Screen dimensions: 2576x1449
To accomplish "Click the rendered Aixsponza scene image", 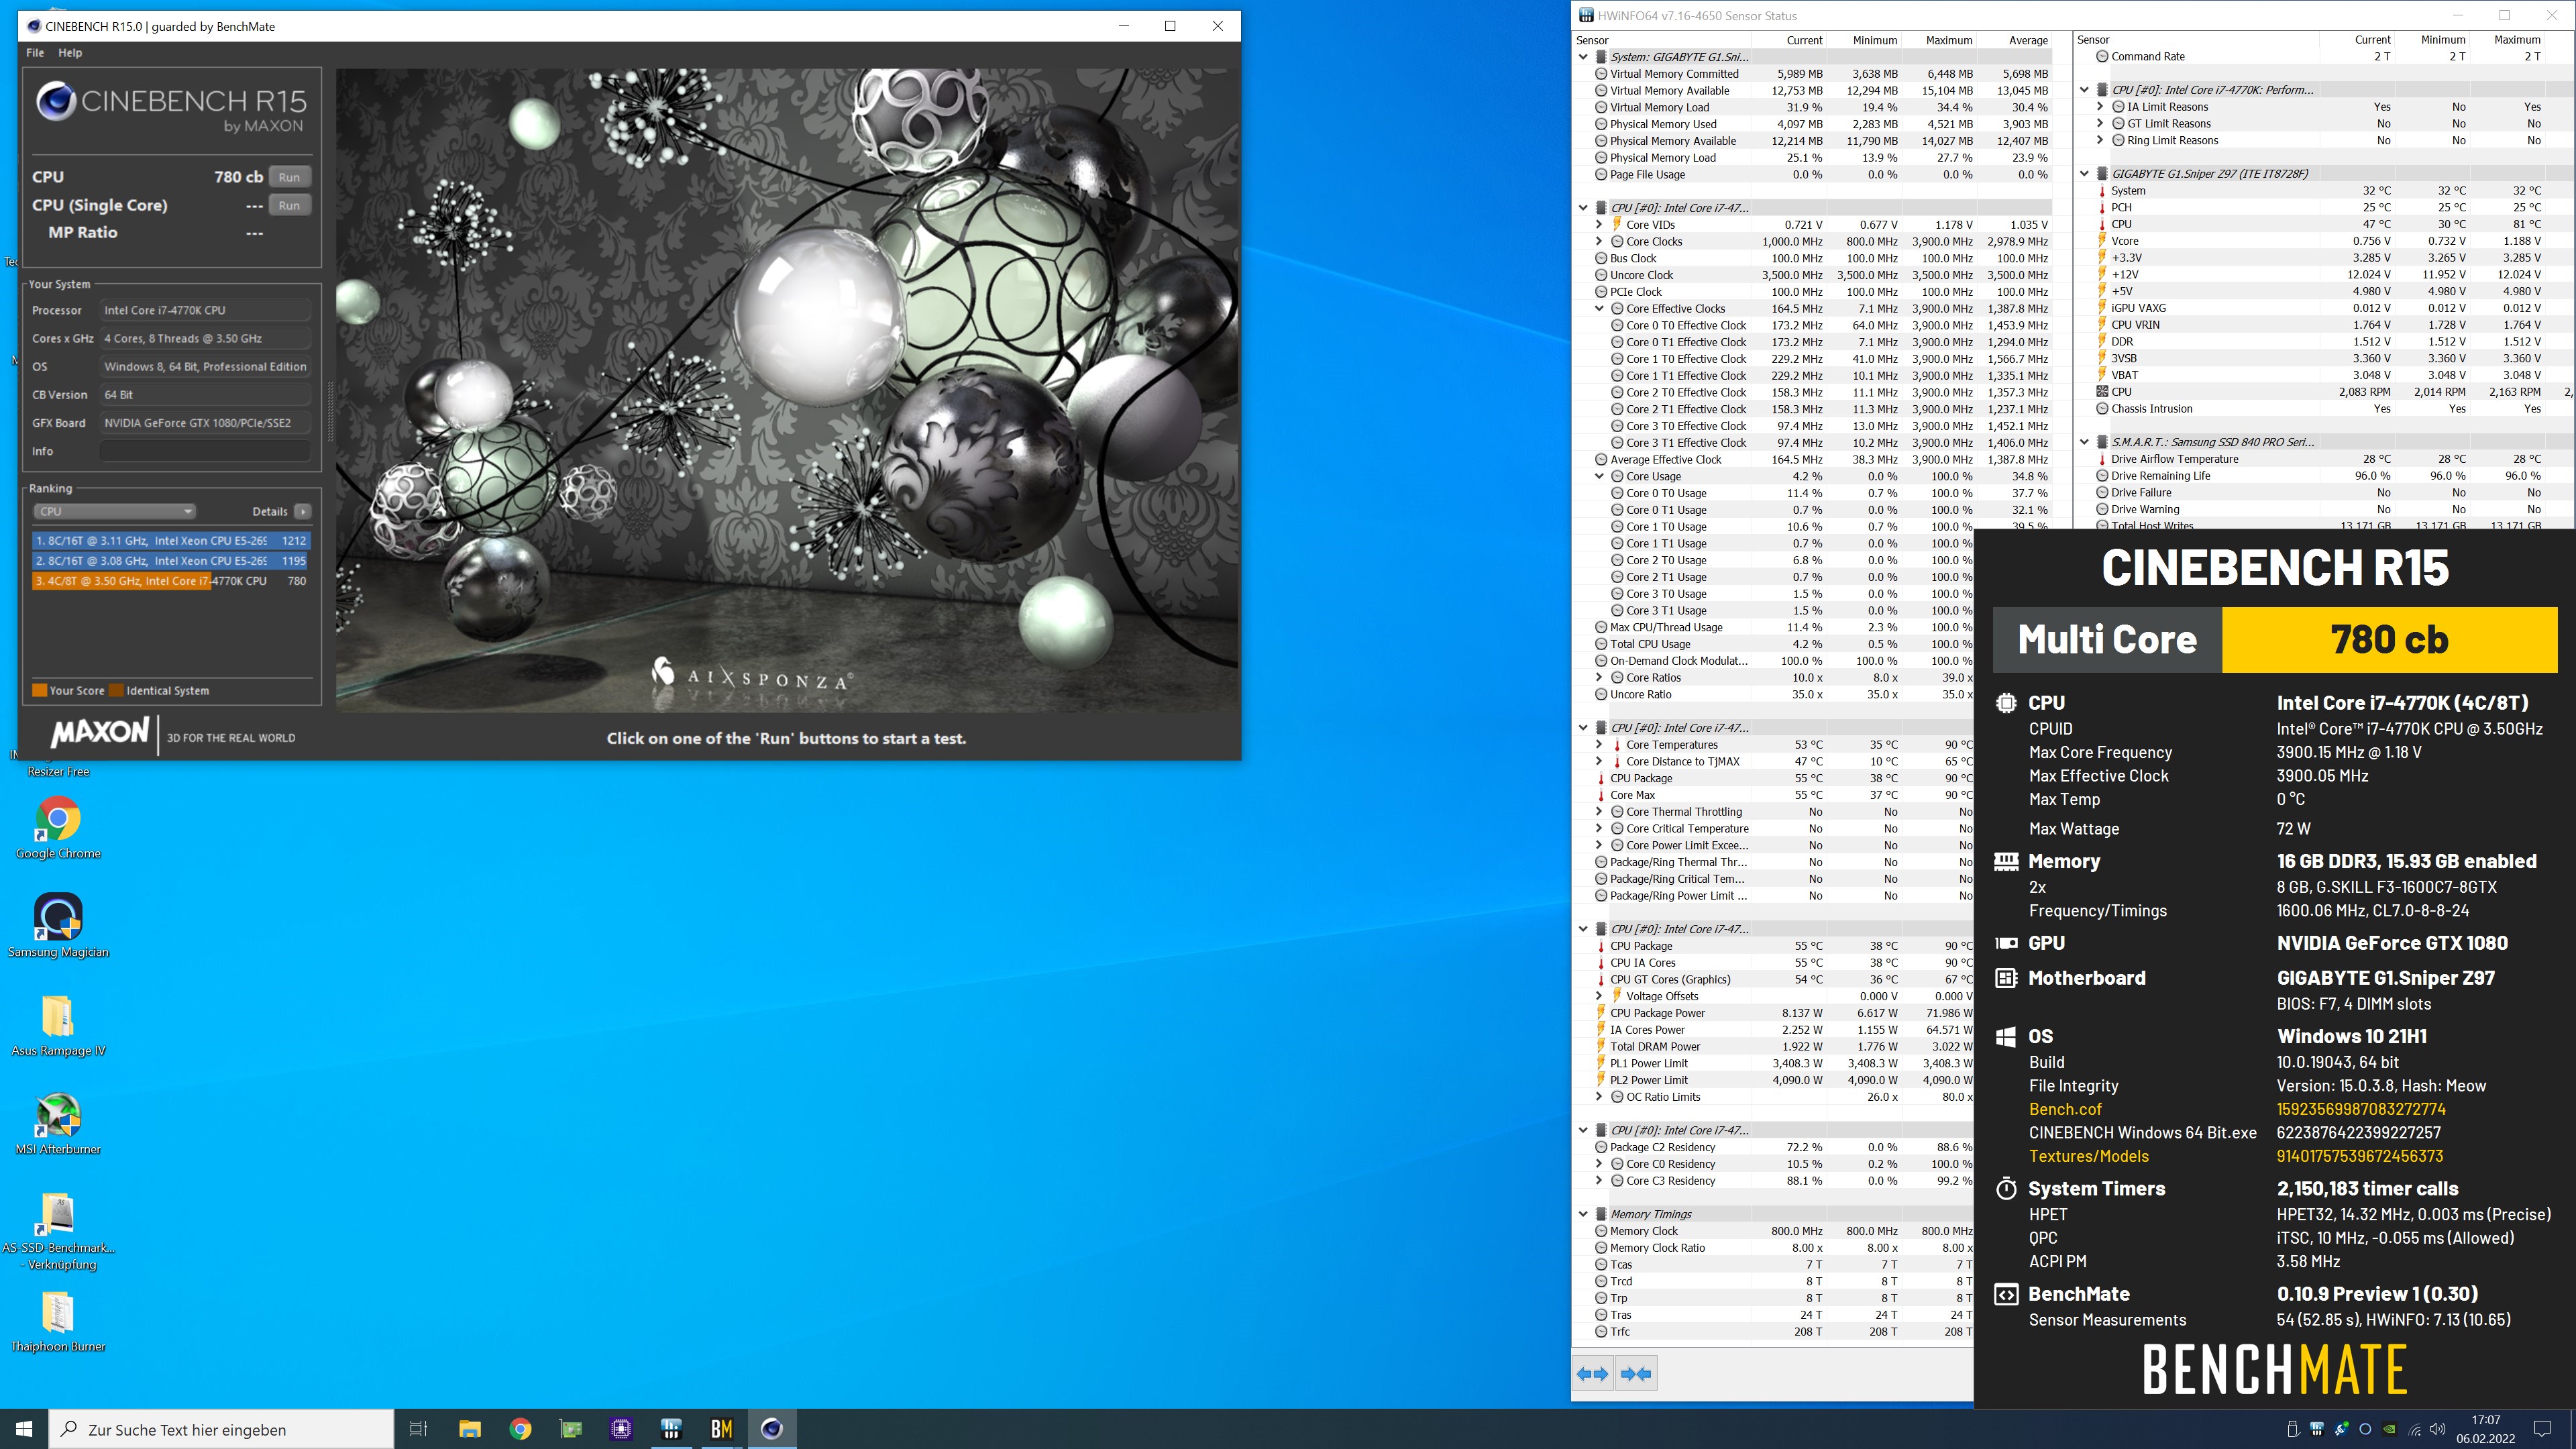I will (787, 390).
